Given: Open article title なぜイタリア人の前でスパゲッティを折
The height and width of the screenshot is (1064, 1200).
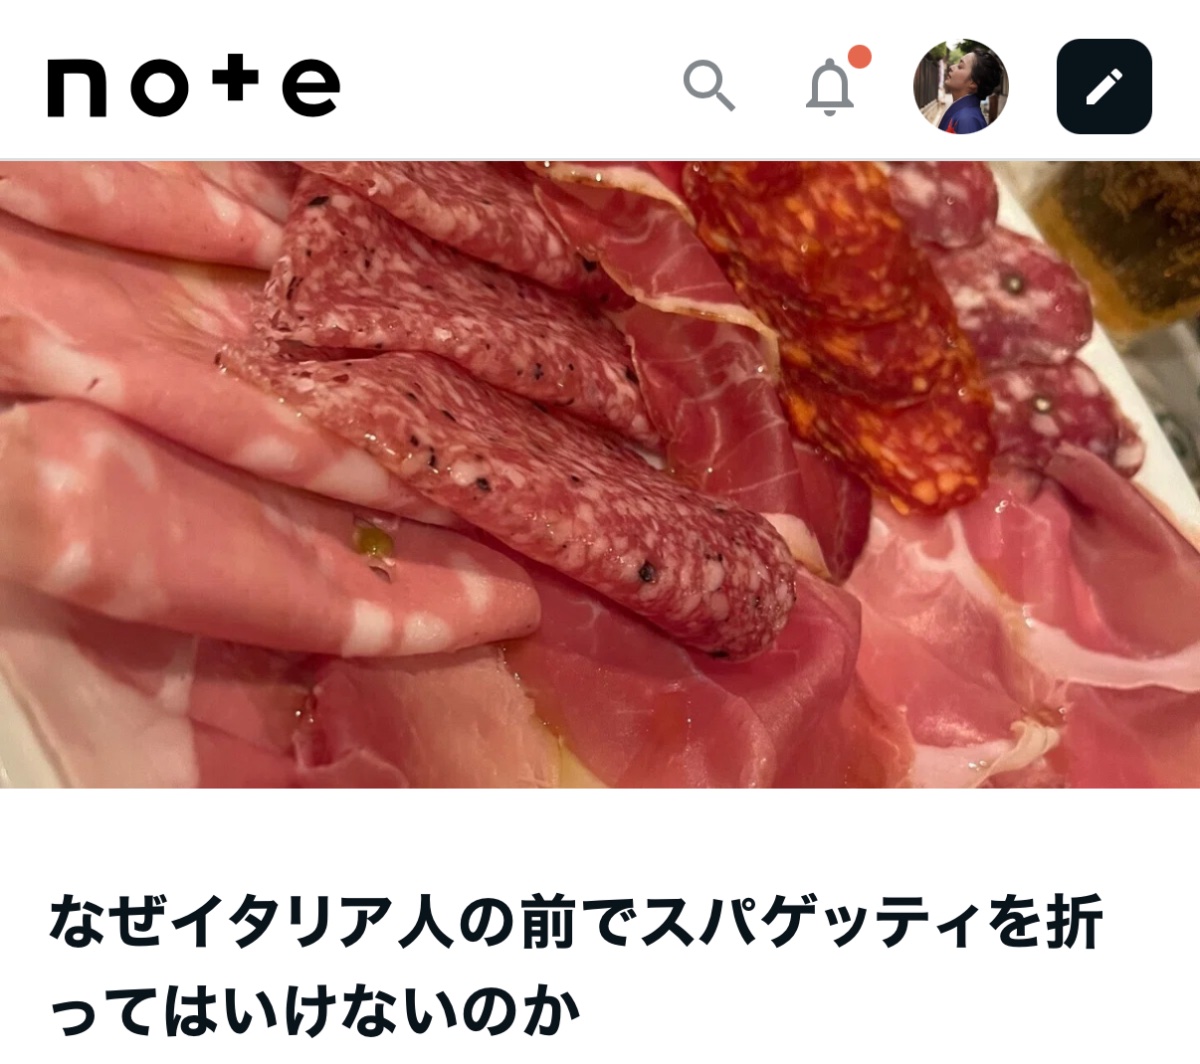Looking at the screenshot, I should point(576,922).
